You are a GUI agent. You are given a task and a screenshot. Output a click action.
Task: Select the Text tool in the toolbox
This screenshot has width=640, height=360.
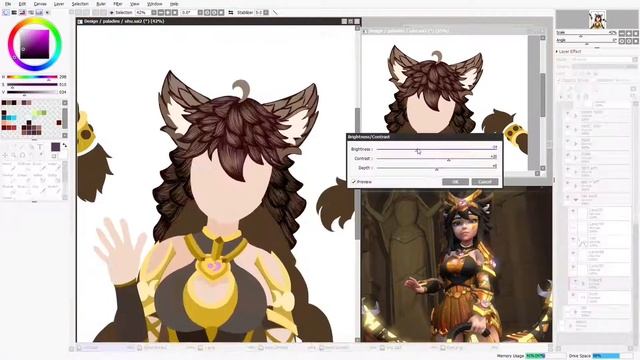click(x=40, y=147)
